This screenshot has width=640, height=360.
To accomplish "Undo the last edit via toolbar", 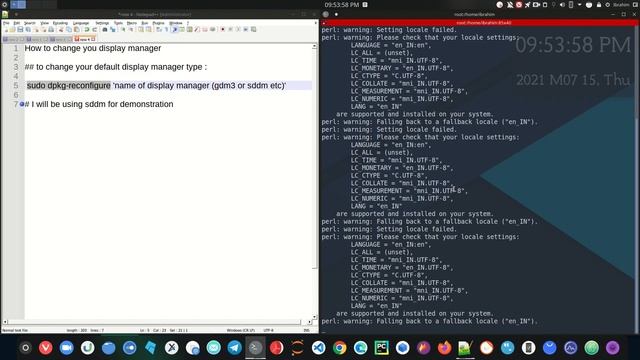I will [87, 29].
